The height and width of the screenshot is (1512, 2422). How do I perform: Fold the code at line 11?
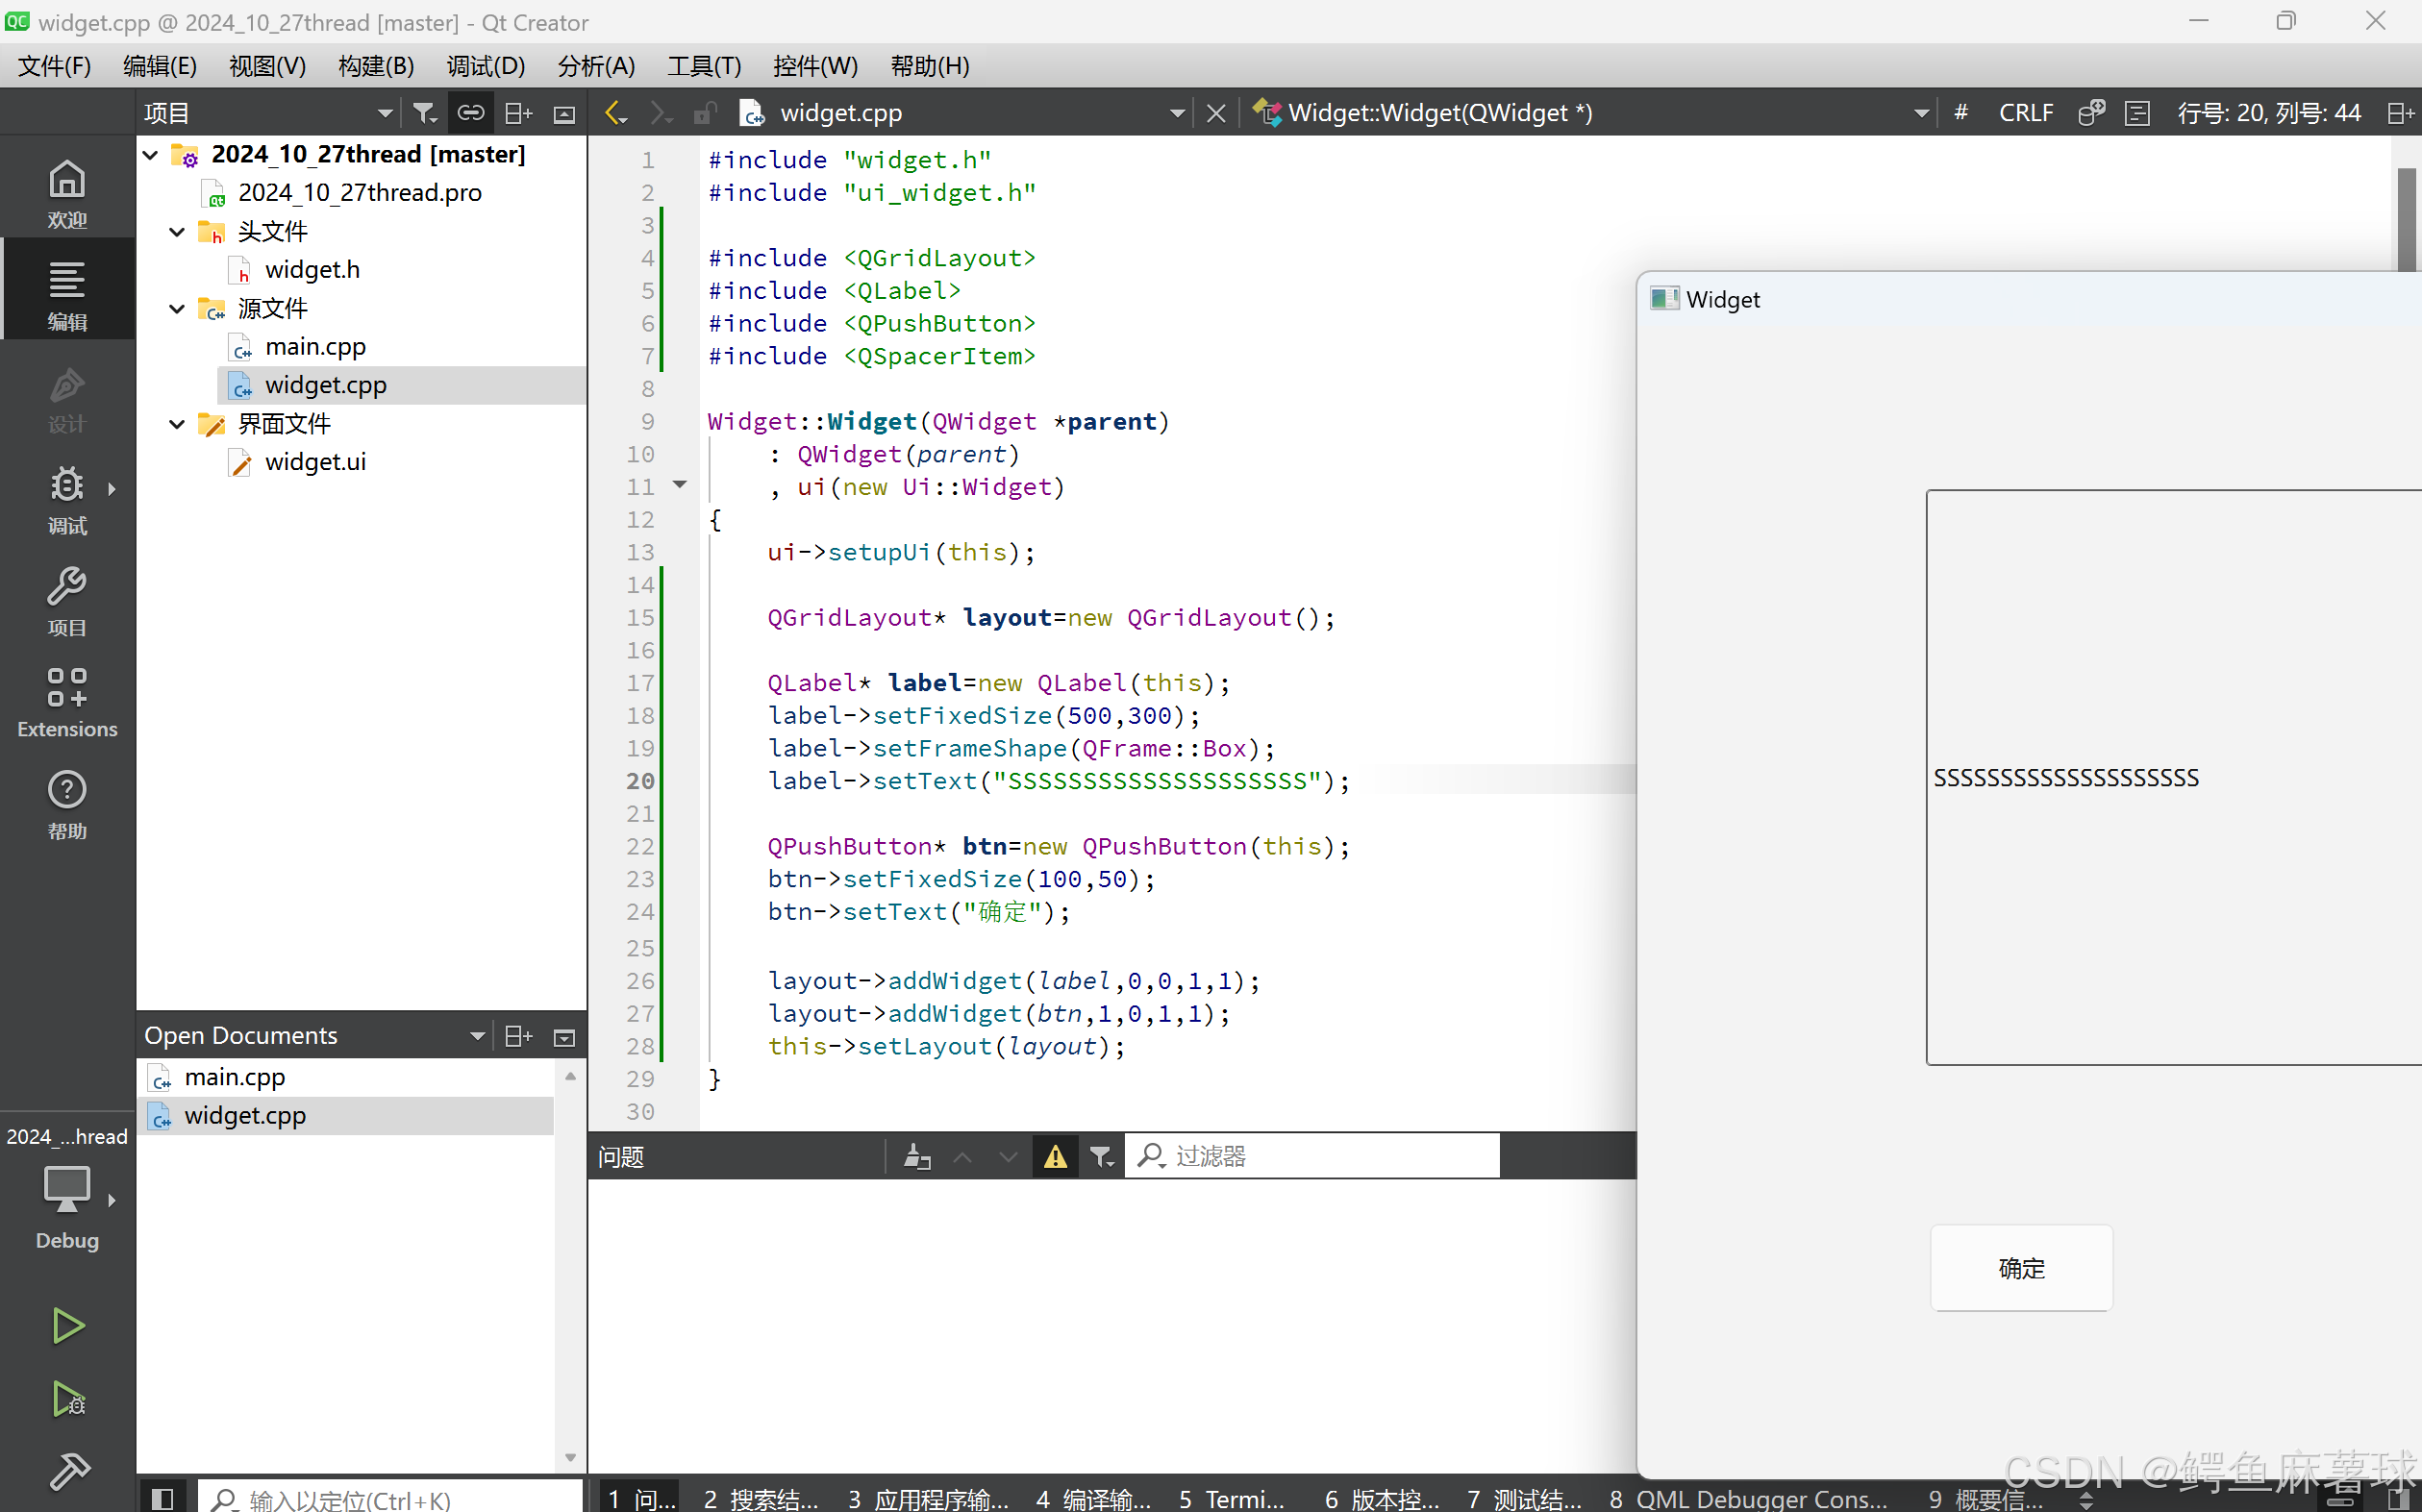[680, 485]
